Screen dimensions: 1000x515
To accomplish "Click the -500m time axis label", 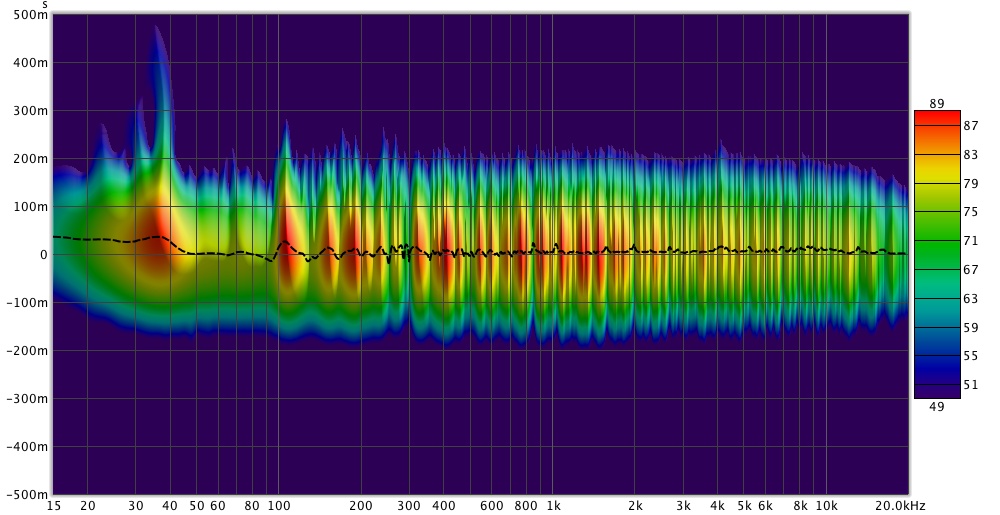I will tap(27, 495).
